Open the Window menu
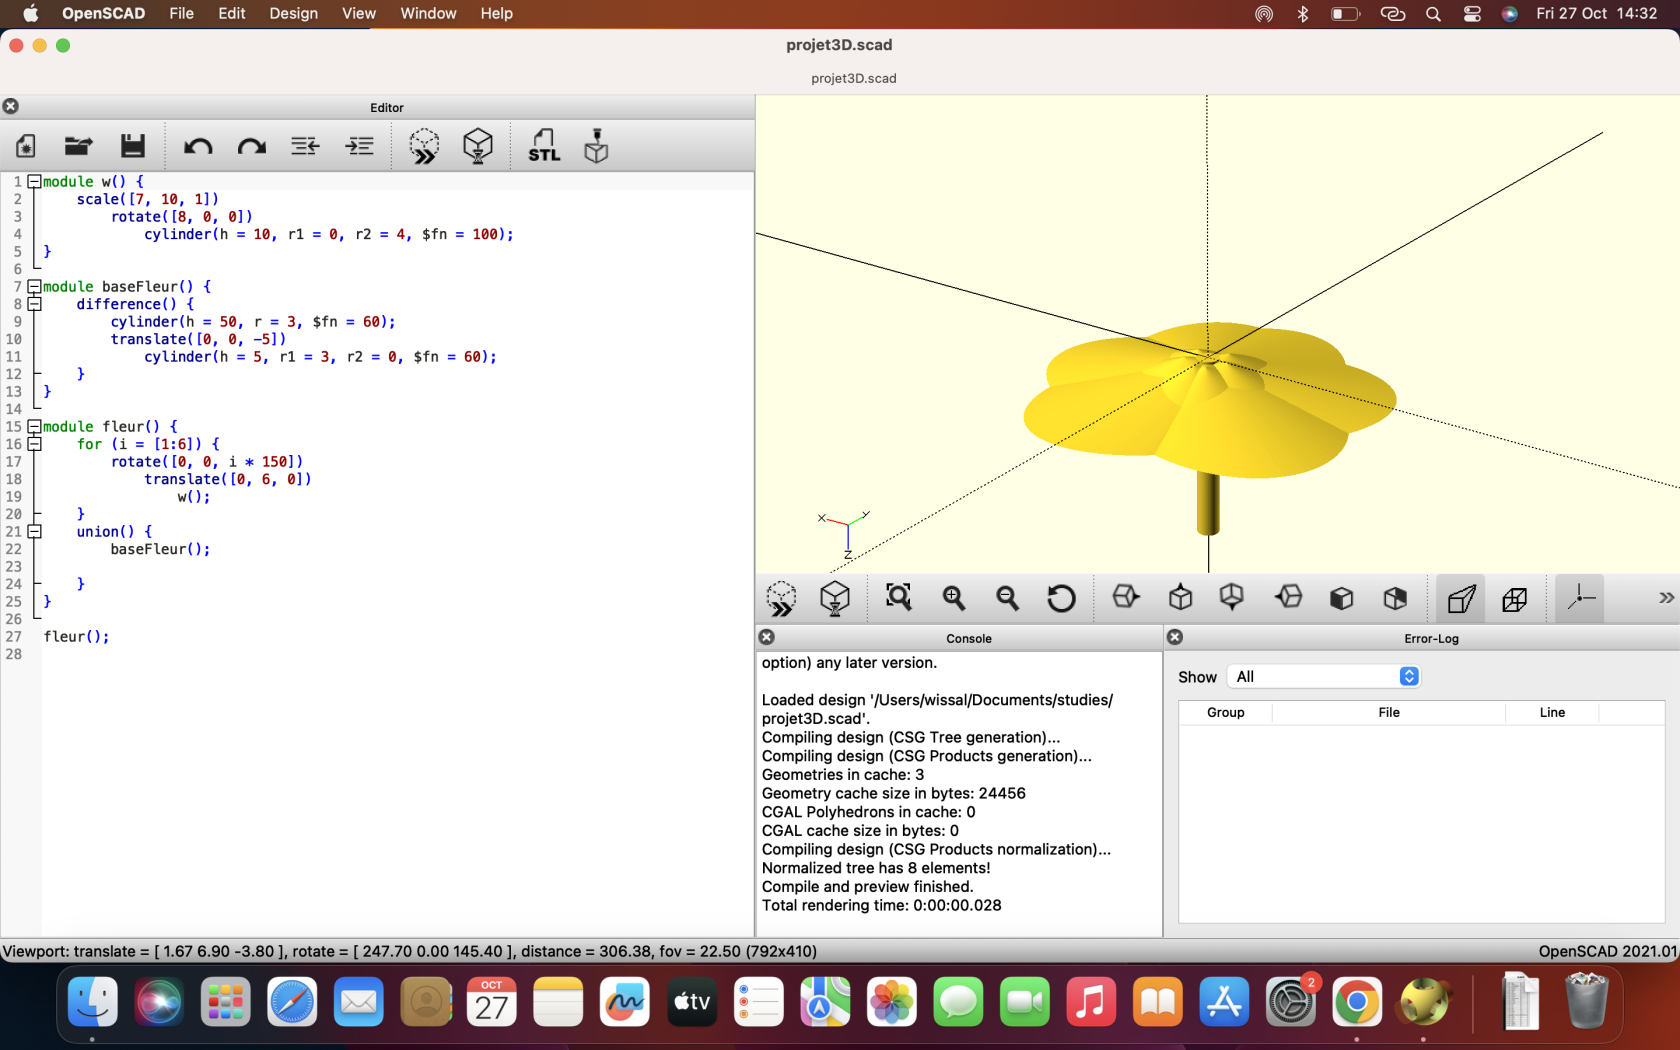 pyautogui.click(x=428, y=13)
